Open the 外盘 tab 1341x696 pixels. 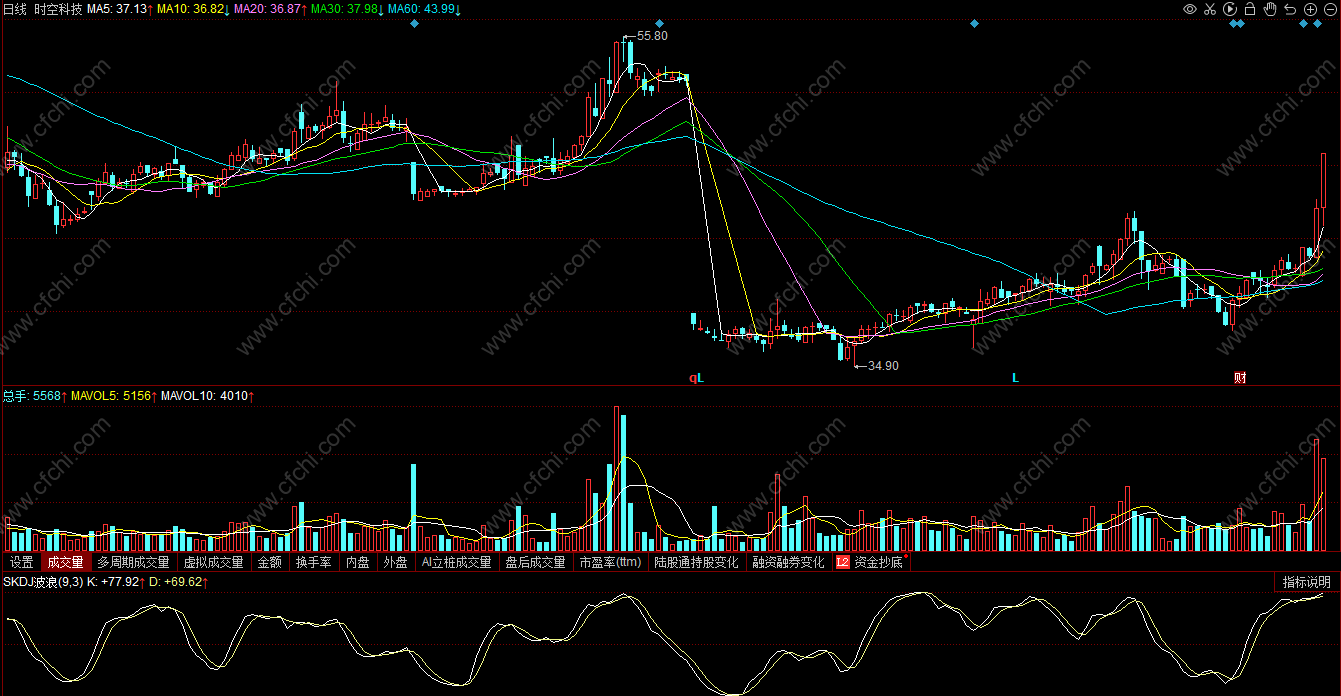click(396, 562)
